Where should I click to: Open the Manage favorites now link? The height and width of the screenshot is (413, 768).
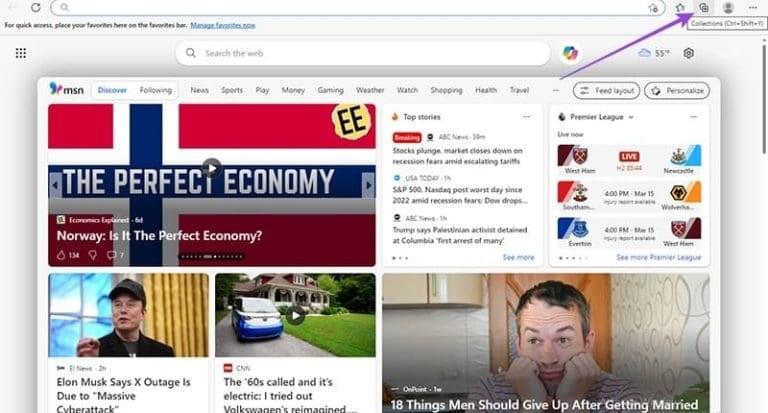[x=223, y=25]
